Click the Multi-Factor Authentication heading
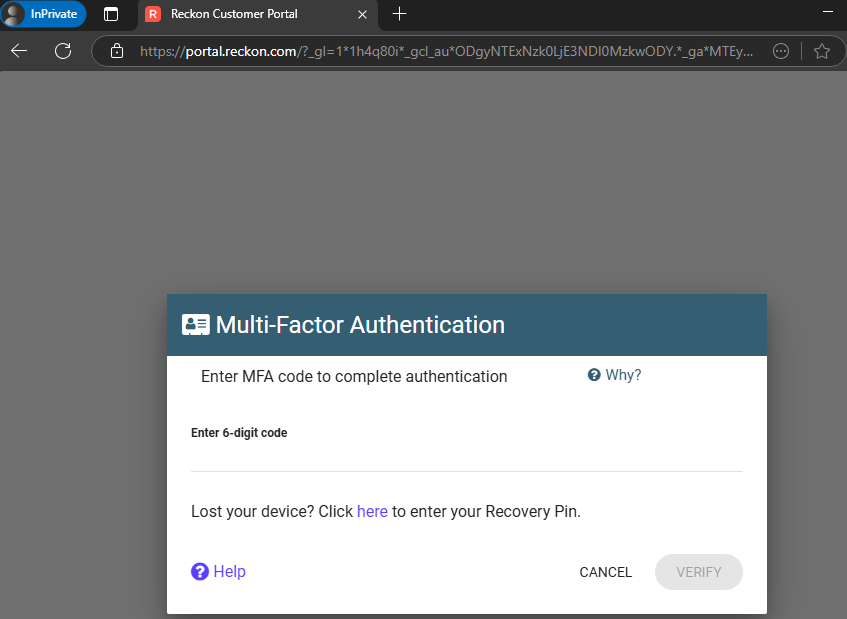Screen dimensions: 847x619 360,325
